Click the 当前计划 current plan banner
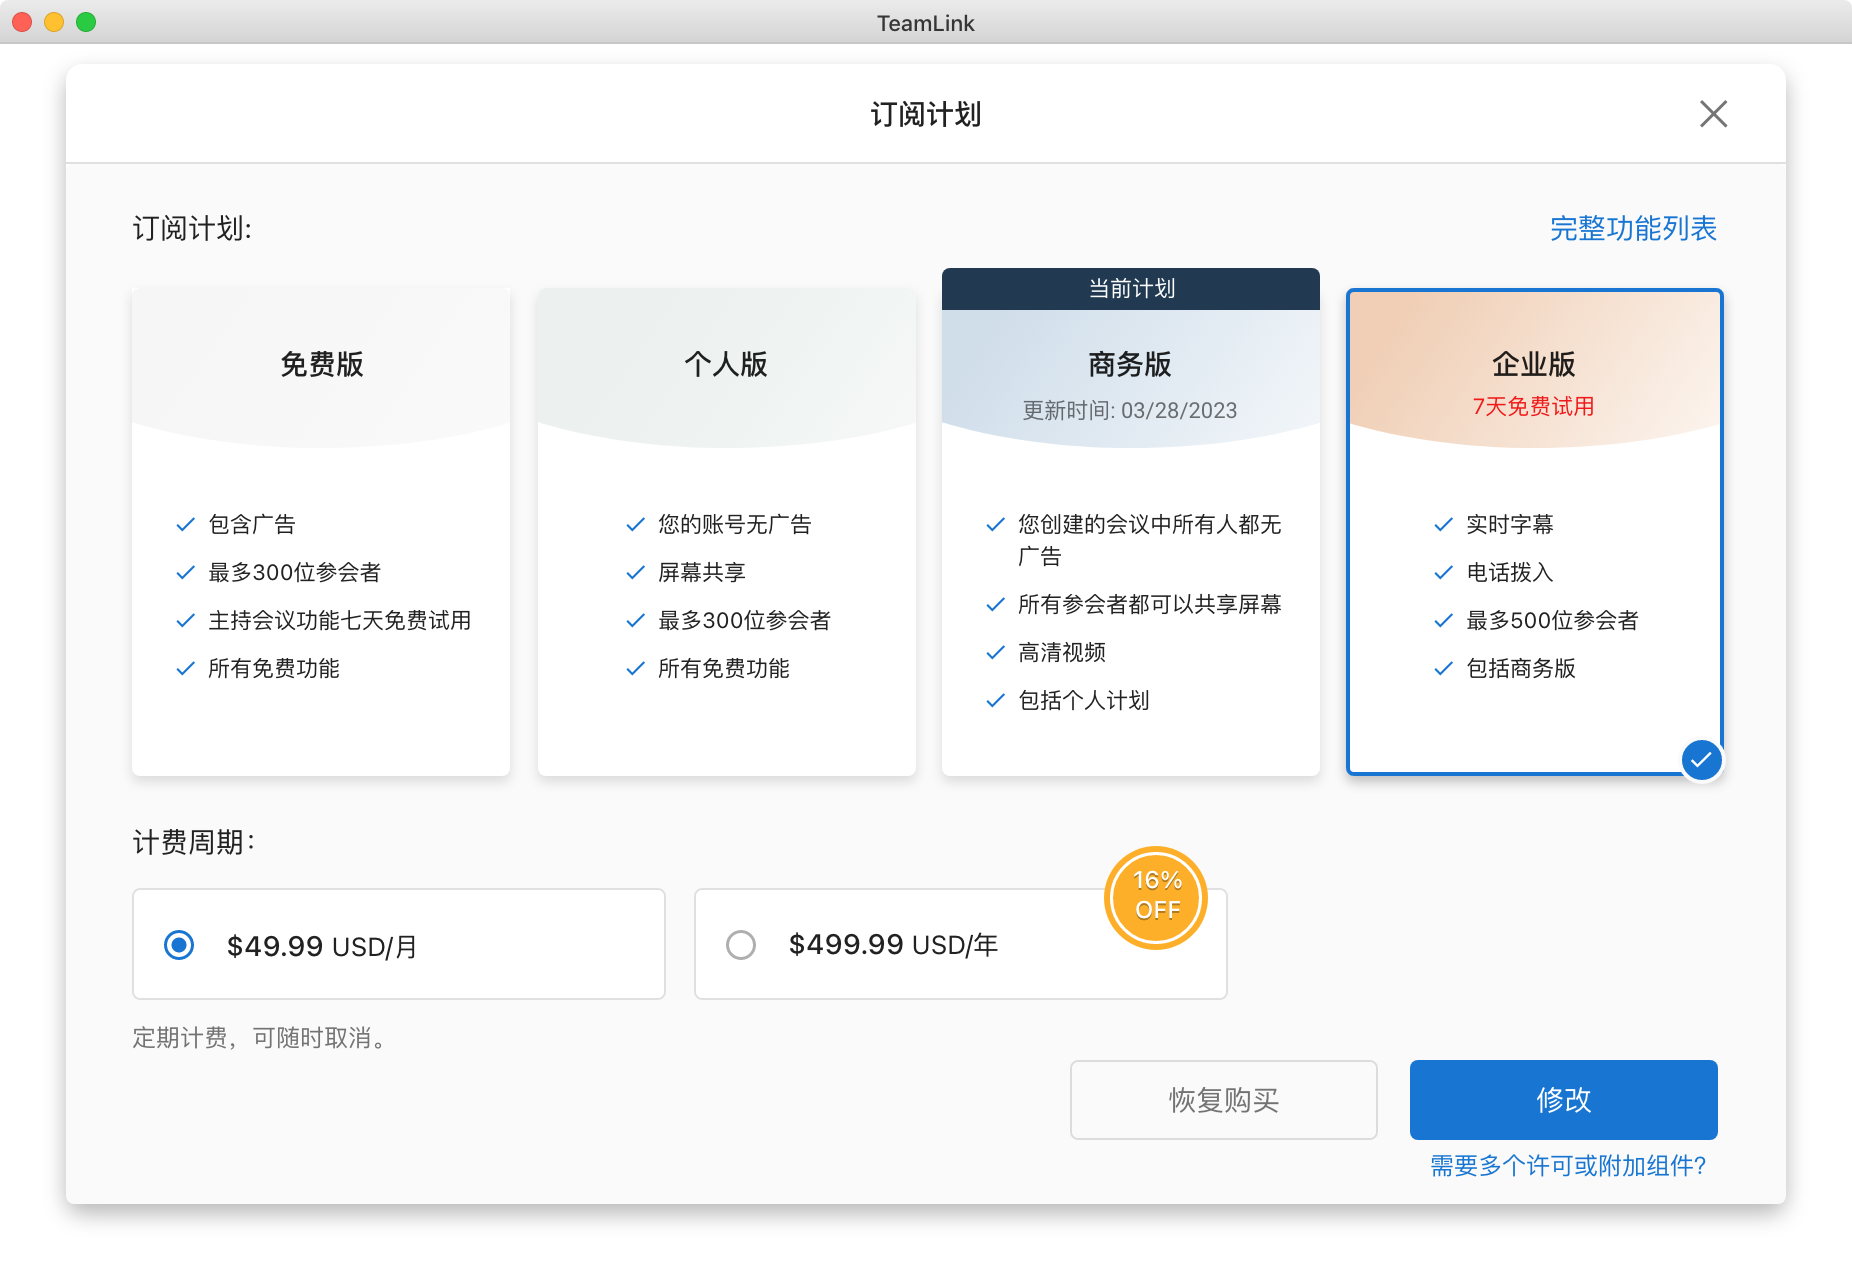The height and width of the screenshot is (1268, 1852). click(1131, 289)
